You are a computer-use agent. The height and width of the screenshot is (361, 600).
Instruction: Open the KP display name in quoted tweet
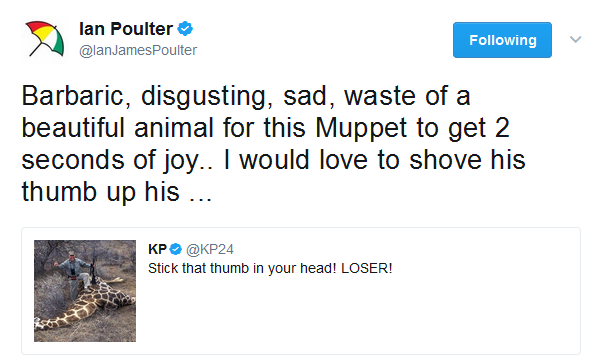[157, 249]
